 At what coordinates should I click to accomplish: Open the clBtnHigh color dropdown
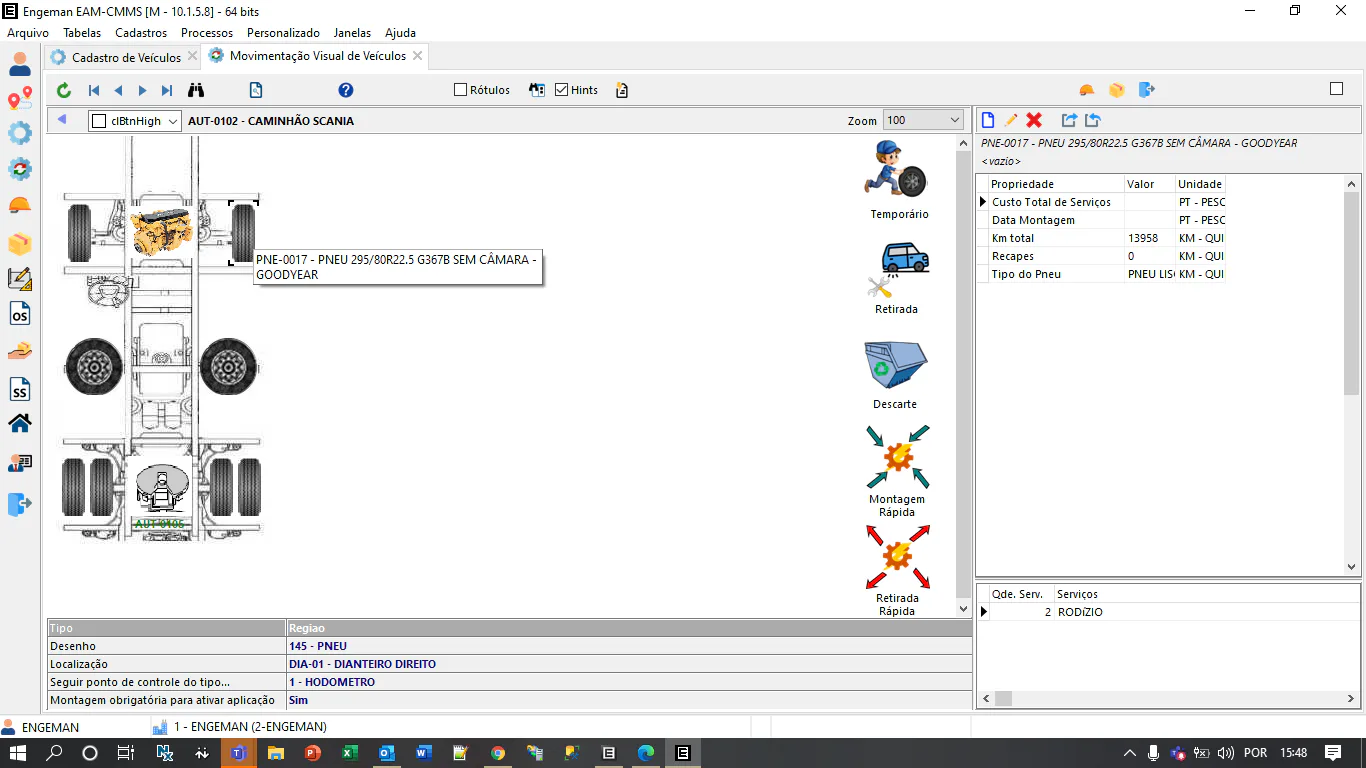172,121
